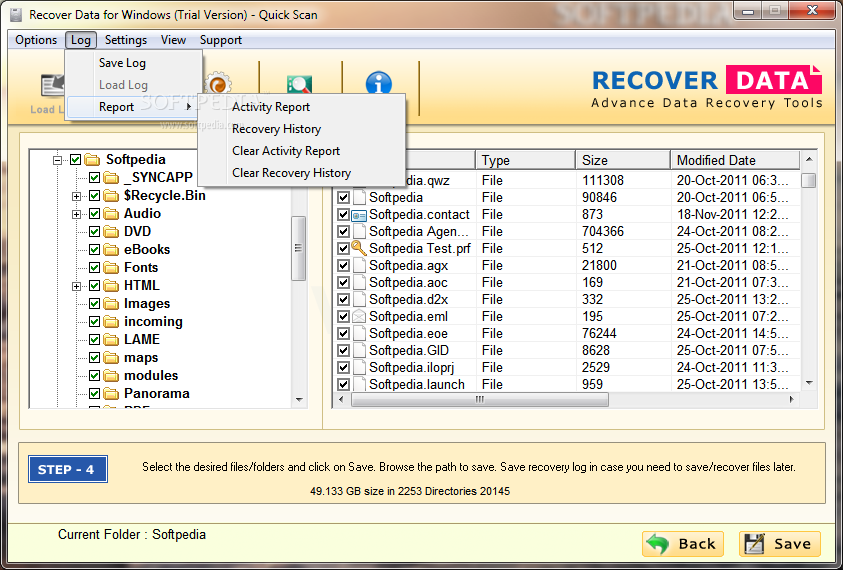The image size is (843, 570).
Task: Click the $Recycle.Bin folder icon
Action: click(111, 196)
